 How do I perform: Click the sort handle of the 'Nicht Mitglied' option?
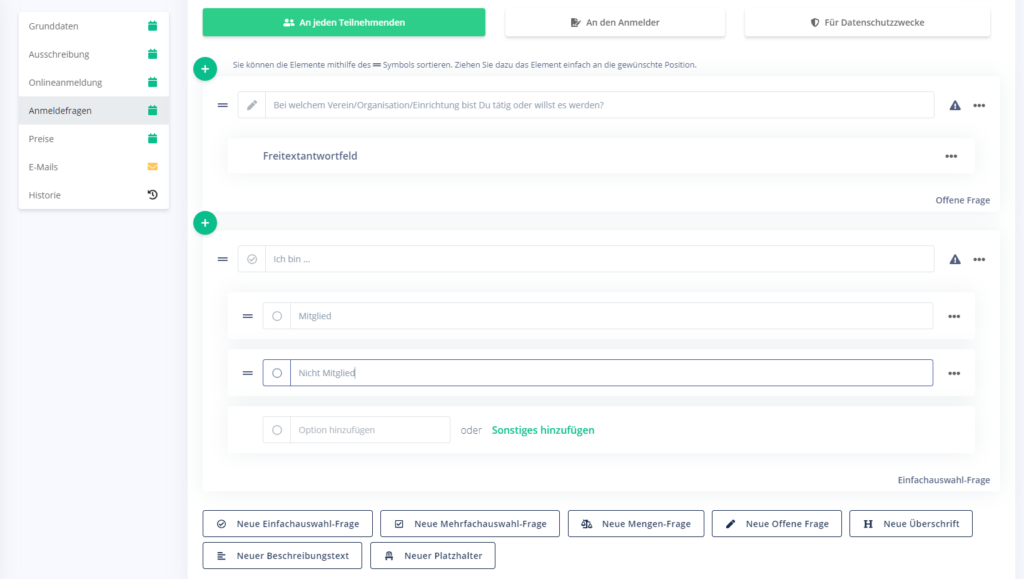click(247, 373)
